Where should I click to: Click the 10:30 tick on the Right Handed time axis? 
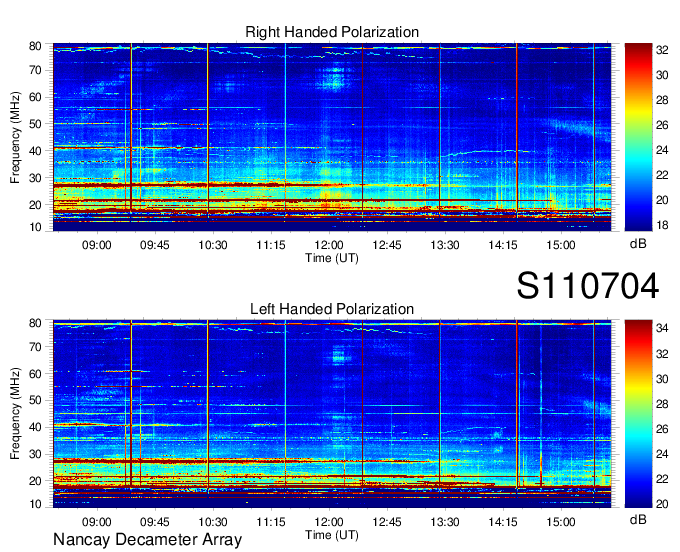(212, 245)
